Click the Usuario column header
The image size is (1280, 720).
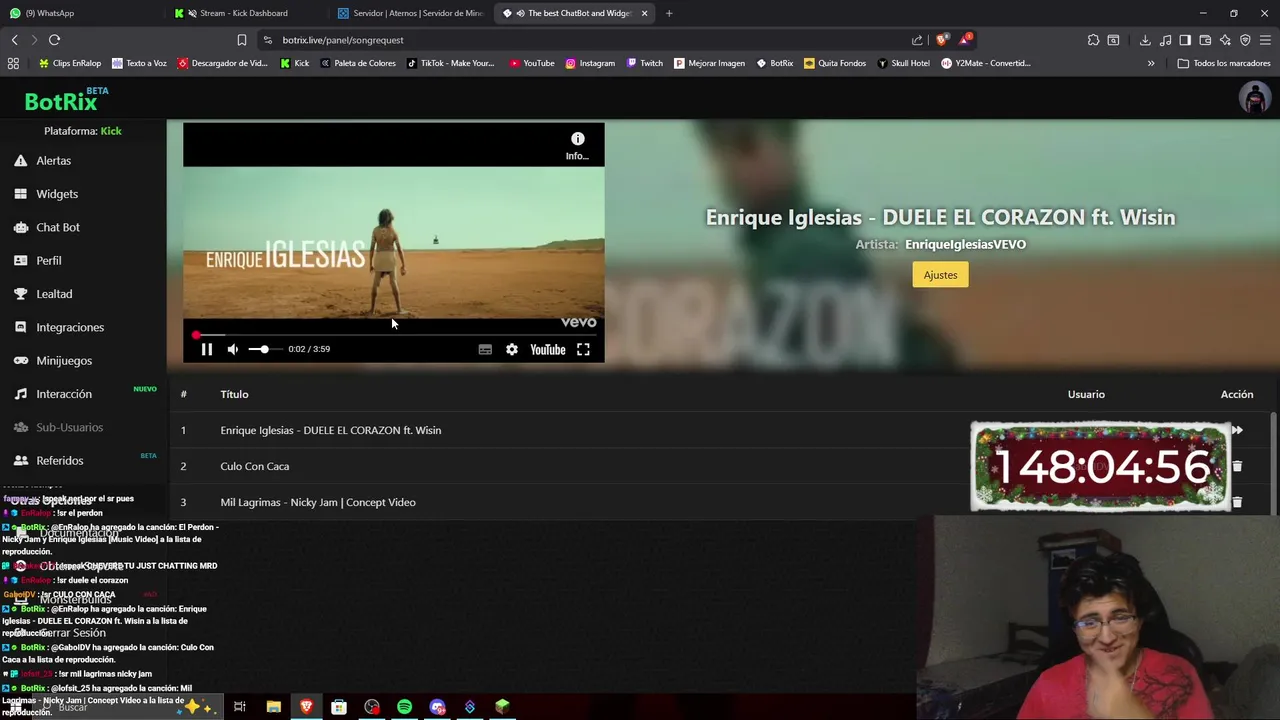(x=1086, y=394)
